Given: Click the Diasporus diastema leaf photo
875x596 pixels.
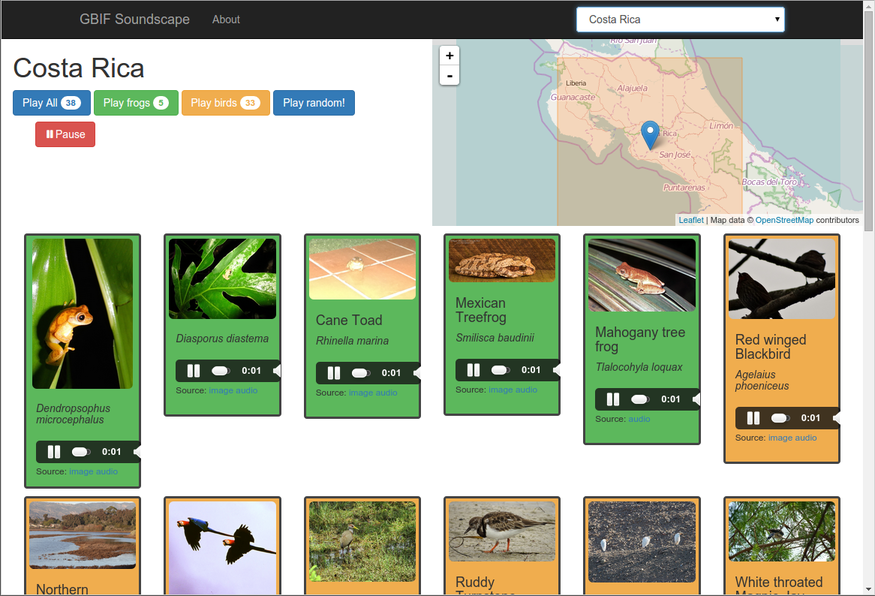Looking at the screenshot, I should coord(222,278).
